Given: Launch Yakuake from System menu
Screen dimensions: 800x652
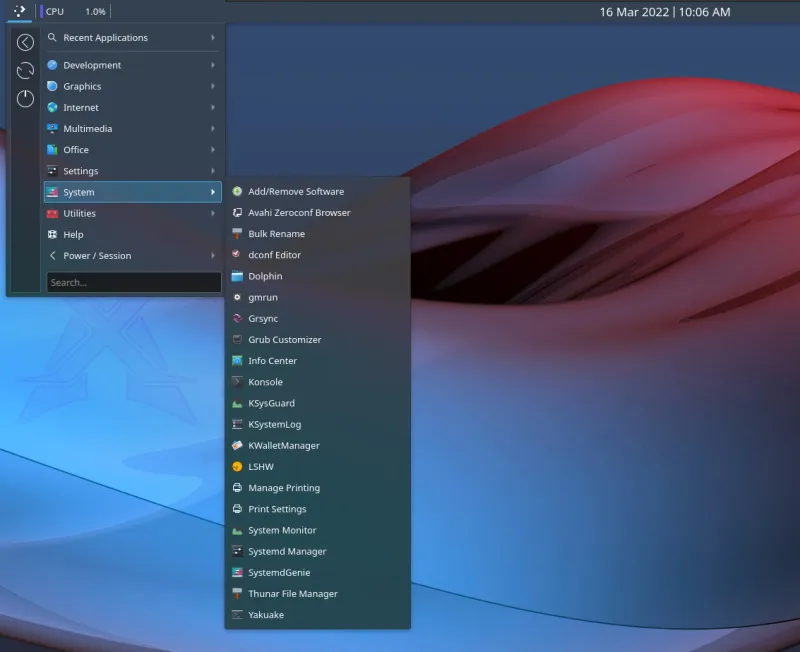Looking at the screenshot, I should click(266, 615).
